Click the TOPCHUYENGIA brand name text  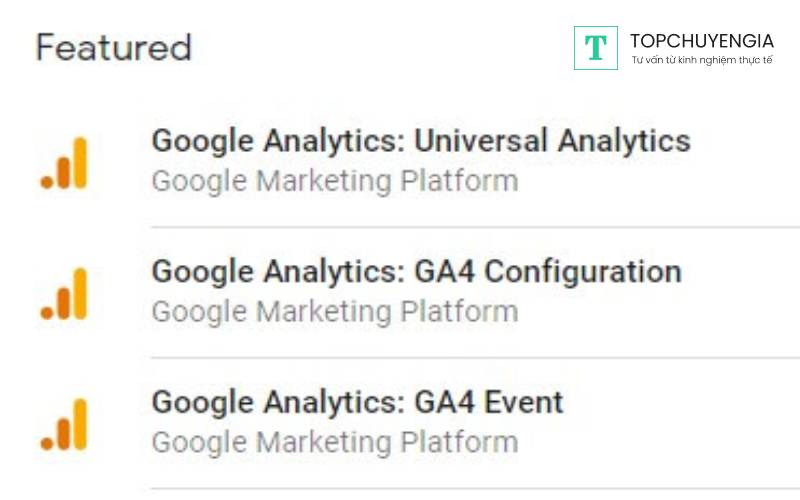701,41
